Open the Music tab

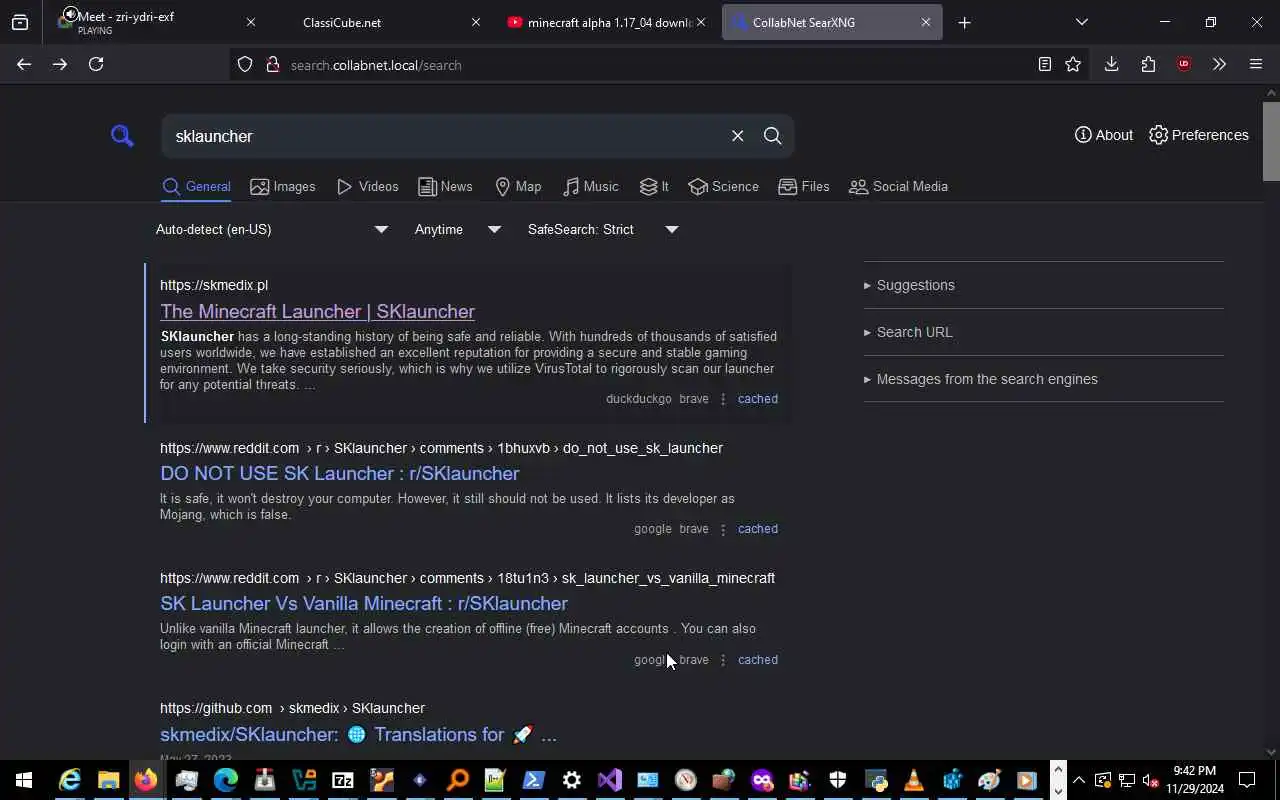tap(590, 187)
